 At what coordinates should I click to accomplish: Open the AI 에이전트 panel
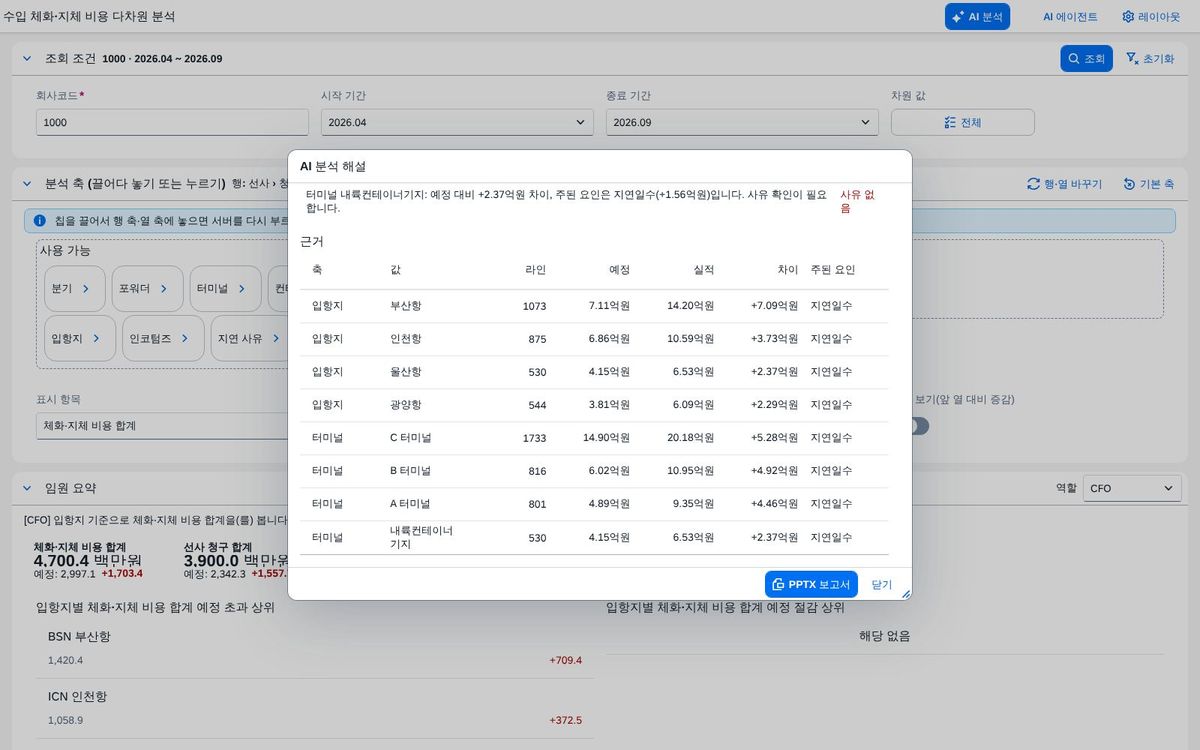(1070, 17)
